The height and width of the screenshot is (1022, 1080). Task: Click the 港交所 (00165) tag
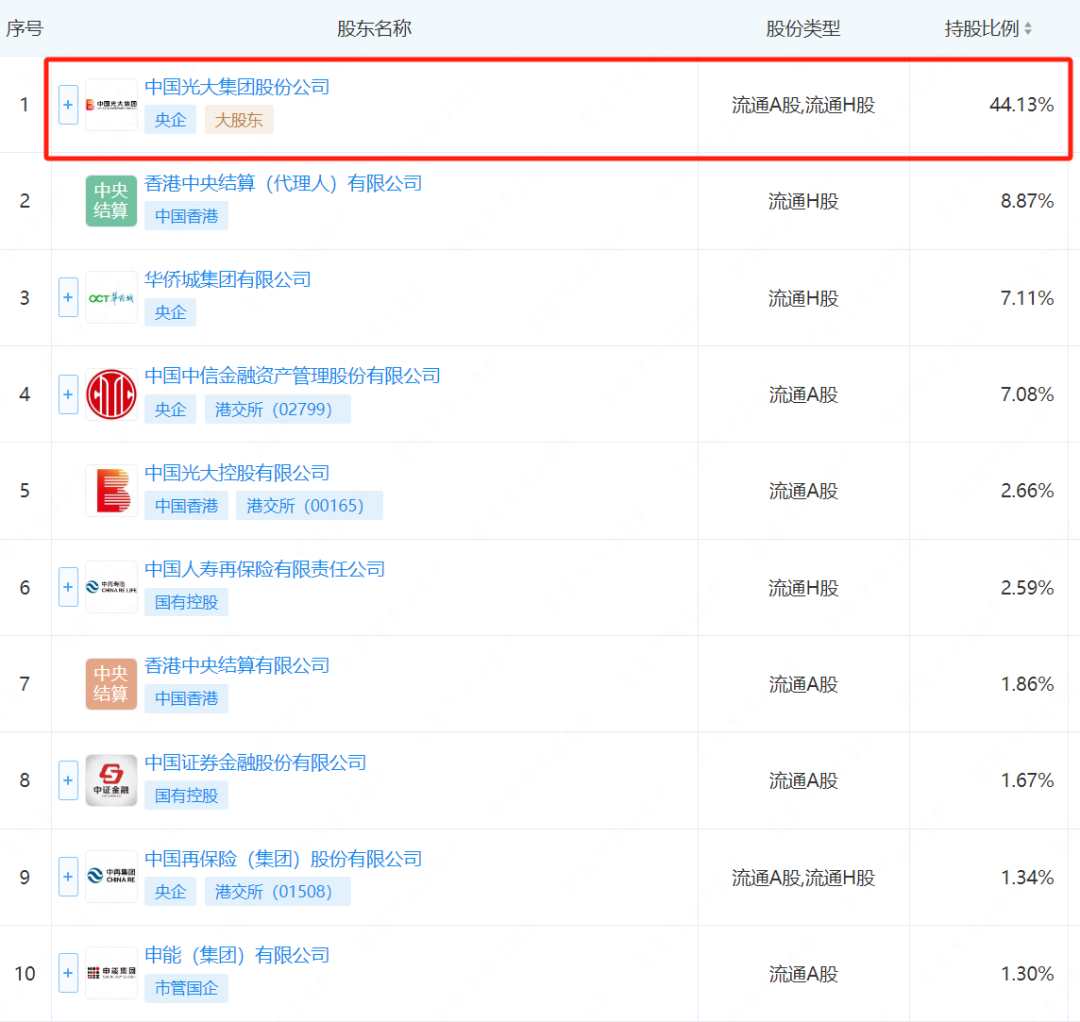309,505
